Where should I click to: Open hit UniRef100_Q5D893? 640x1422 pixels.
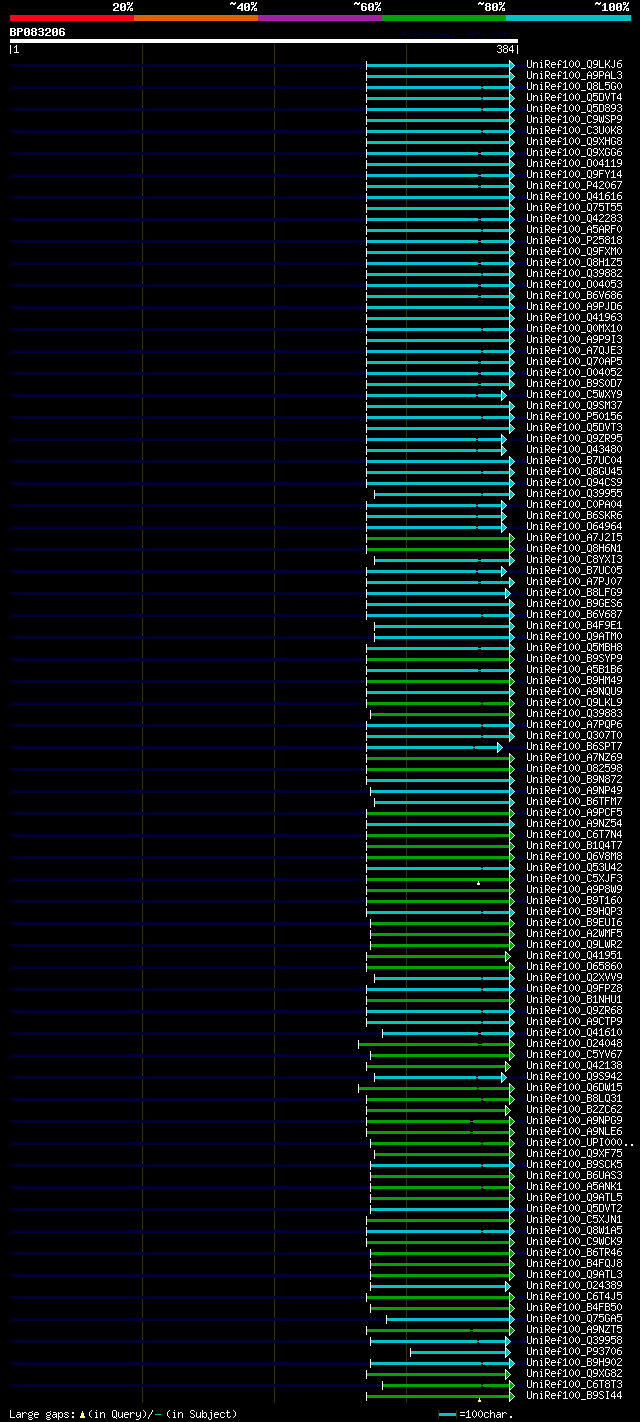click(574, 108)
